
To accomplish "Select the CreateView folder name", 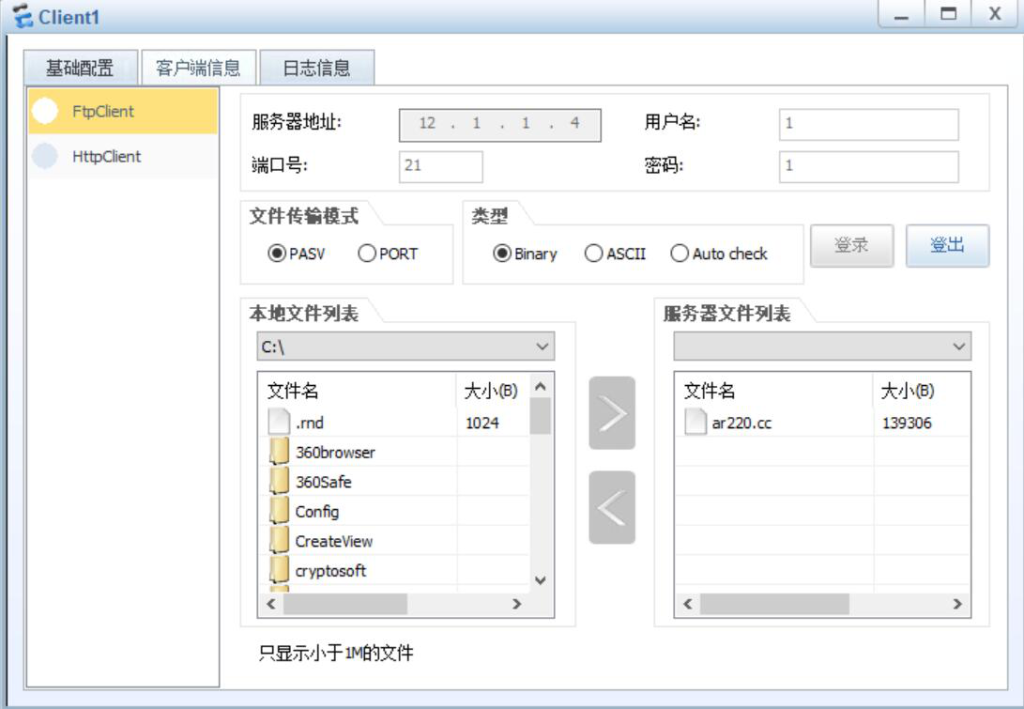I will [x=334, y=541].
